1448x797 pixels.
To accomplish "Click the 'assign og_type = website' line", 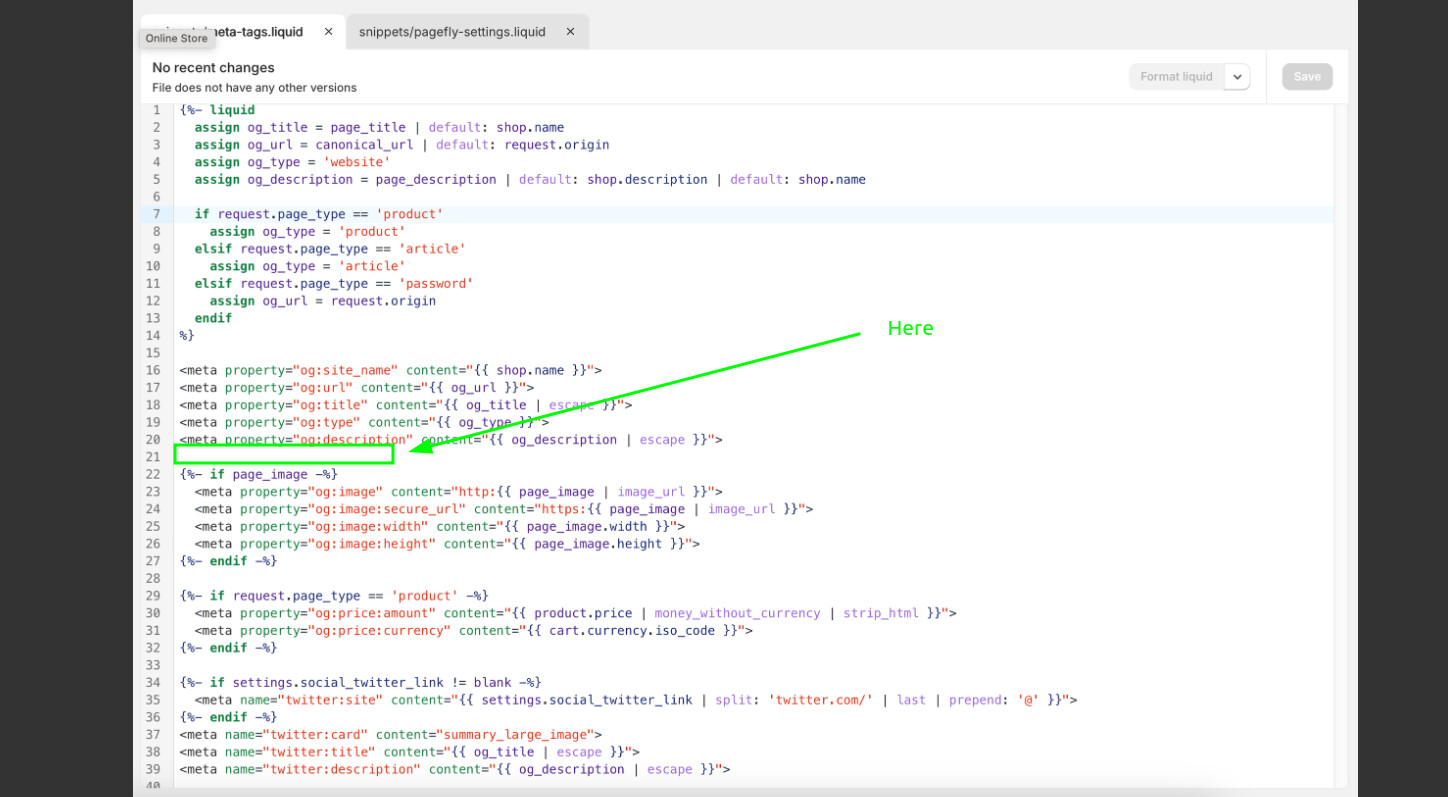I will [x=292, y=162].
